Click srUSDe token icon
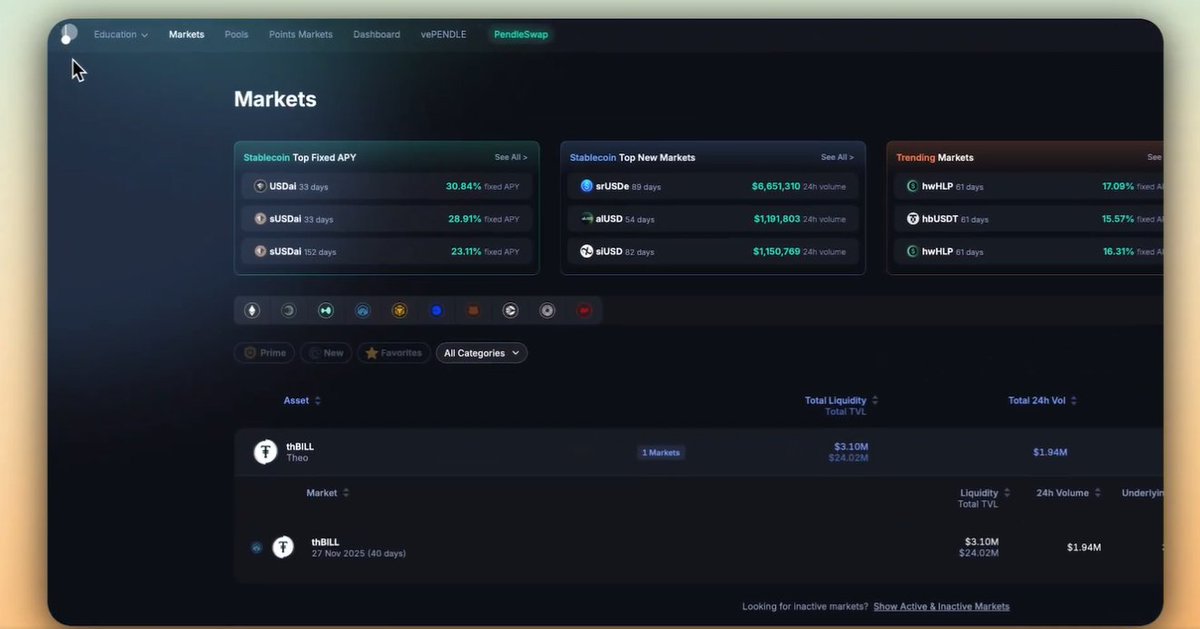1200x629 pixels. [x=587, y=186]
